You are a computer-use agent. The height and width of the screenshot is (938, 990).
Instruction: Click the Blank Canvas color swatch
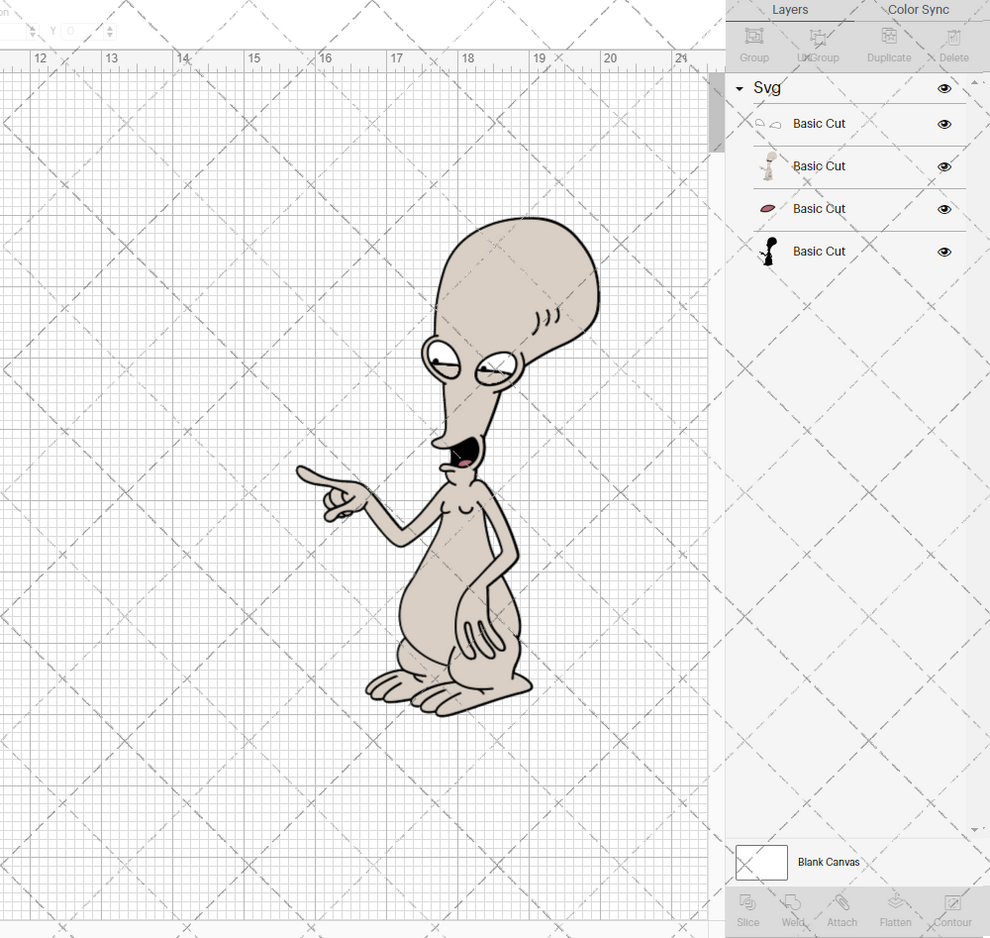click(x=761, y=862)
